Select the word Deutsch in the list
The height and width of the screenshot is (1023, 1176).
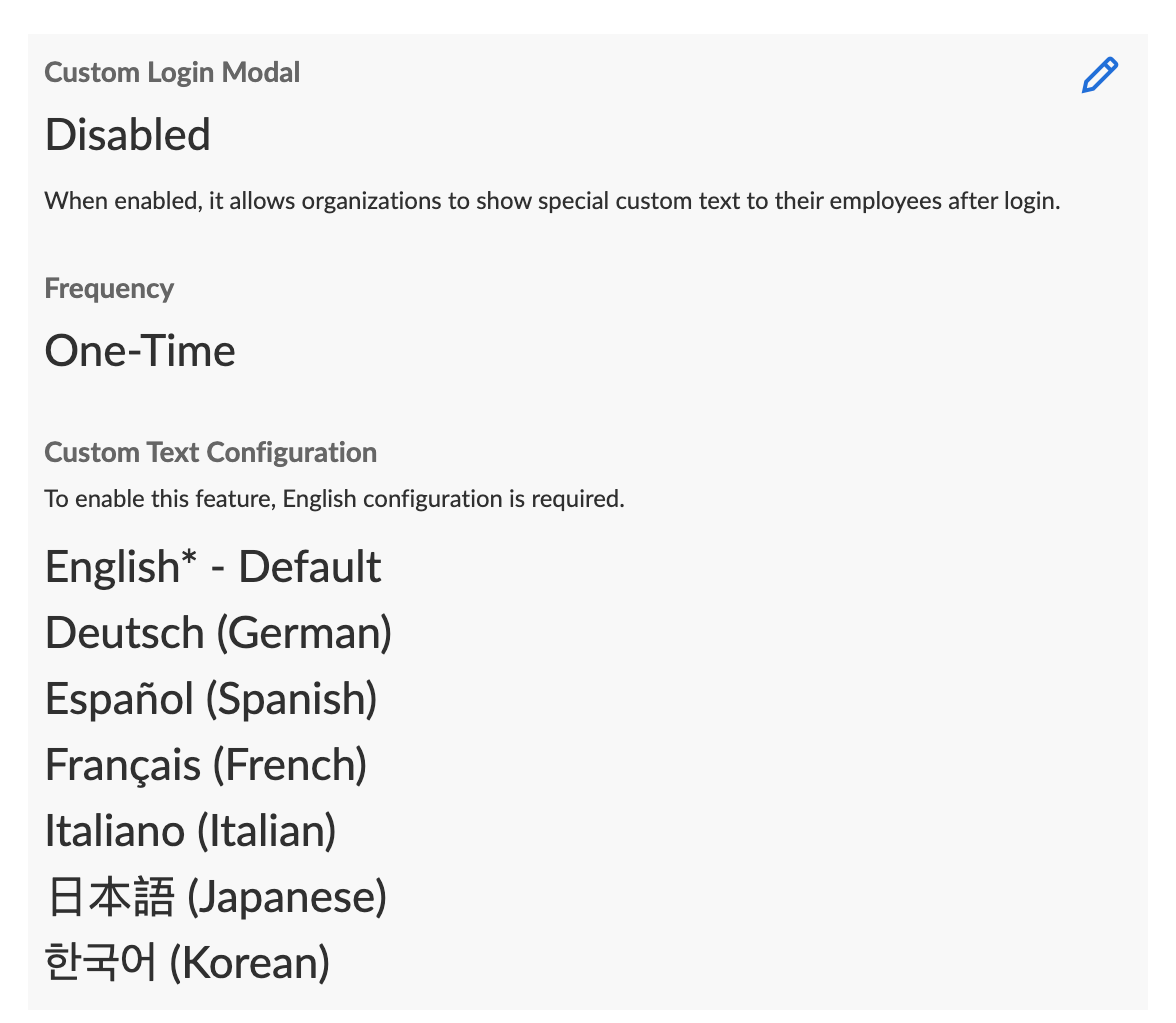click(x=124, y=633)
